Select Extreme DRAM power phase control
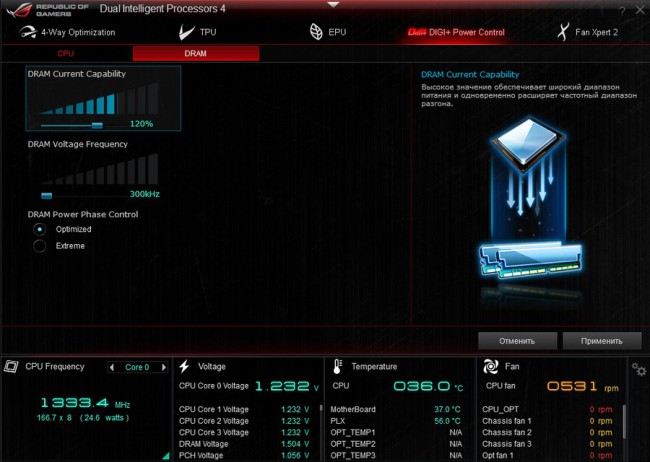 (40, 246)
